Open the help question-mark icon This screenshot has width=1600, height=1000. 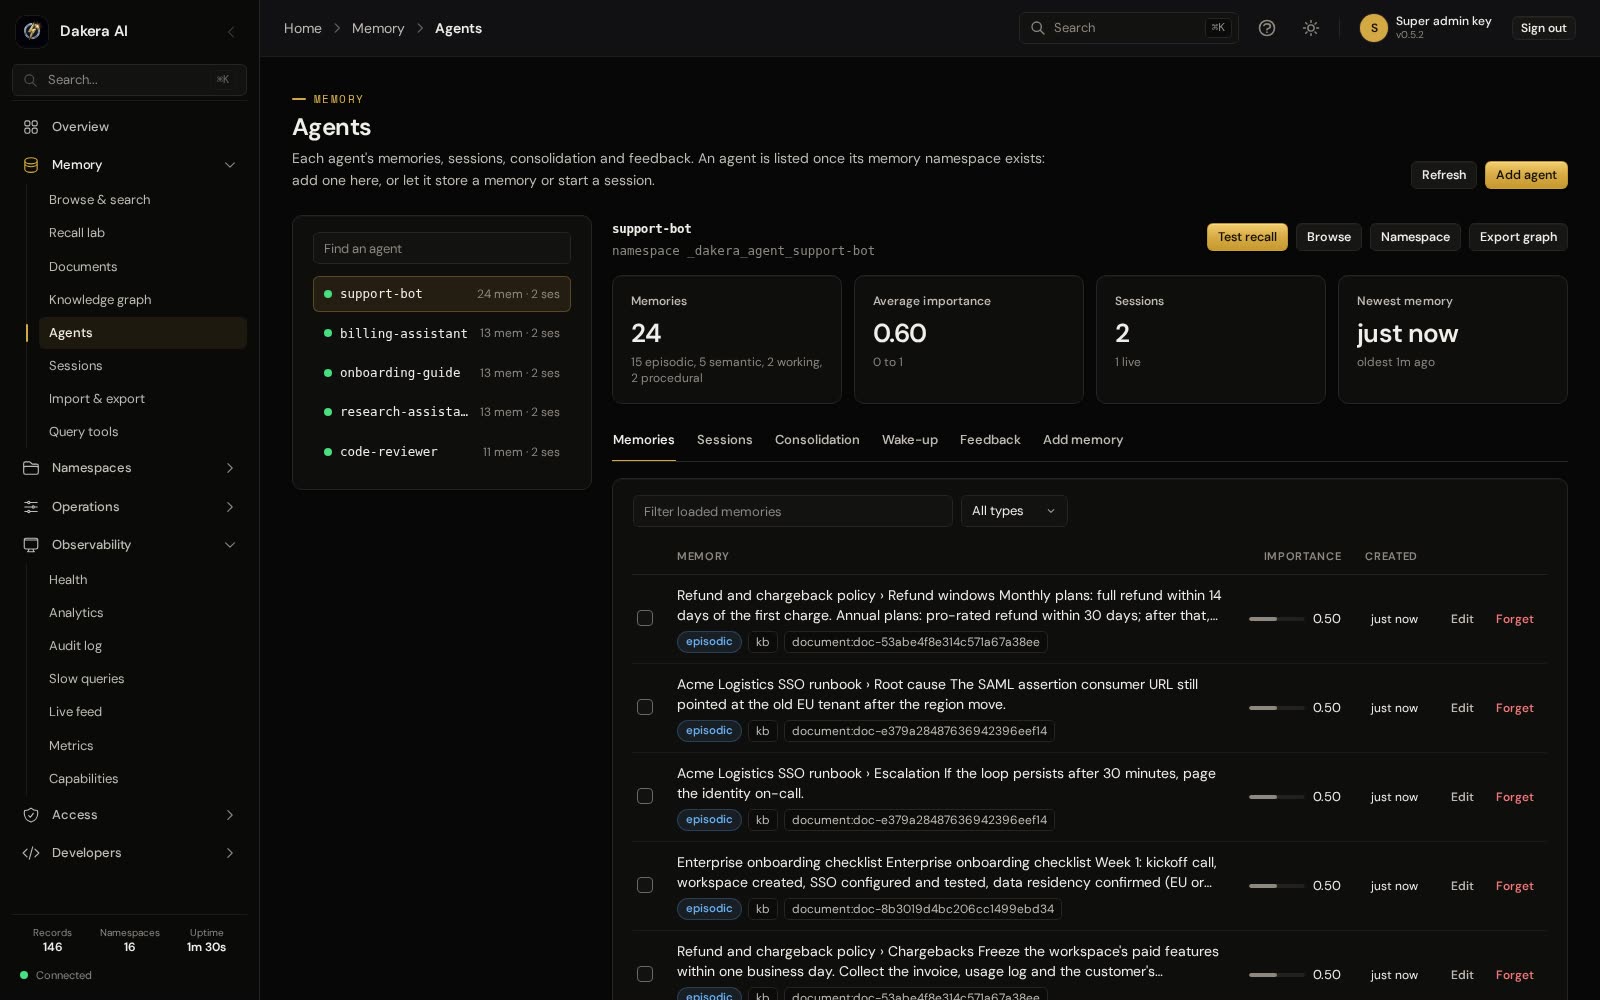click(x=1267, y=28)
